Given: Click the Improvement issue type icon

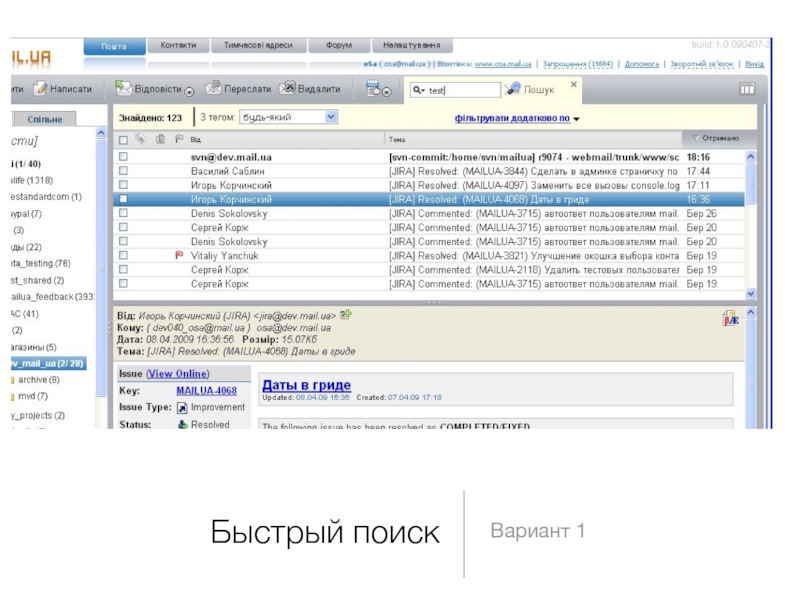Looking at the screenshot, I should [x=182, y=408].
